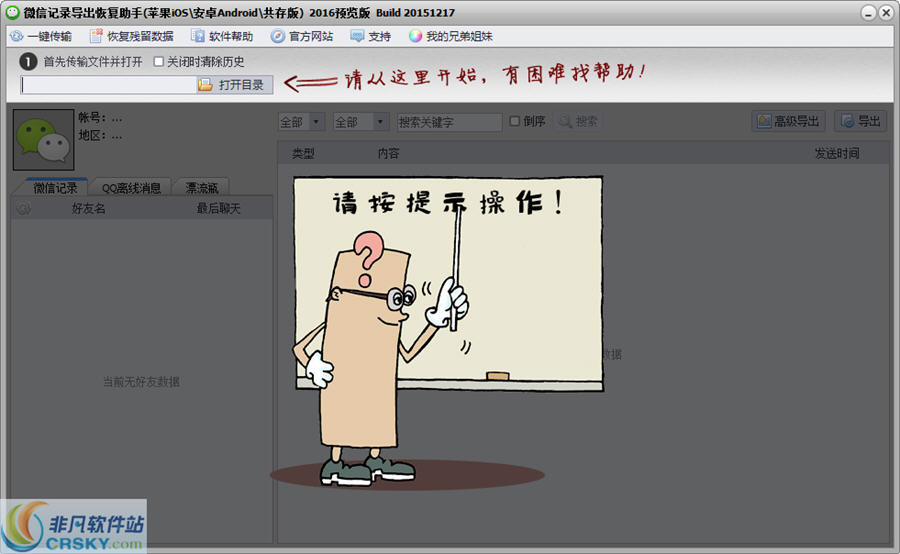Click the 好友名 column header

tap(88, 208)
